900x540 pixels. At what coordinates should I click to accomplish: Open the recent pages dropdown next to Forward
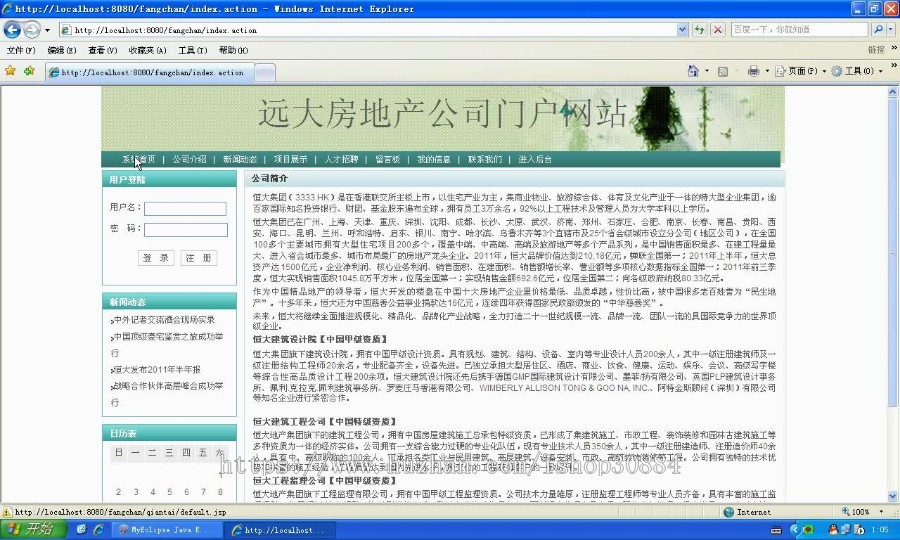coord(47,30)
